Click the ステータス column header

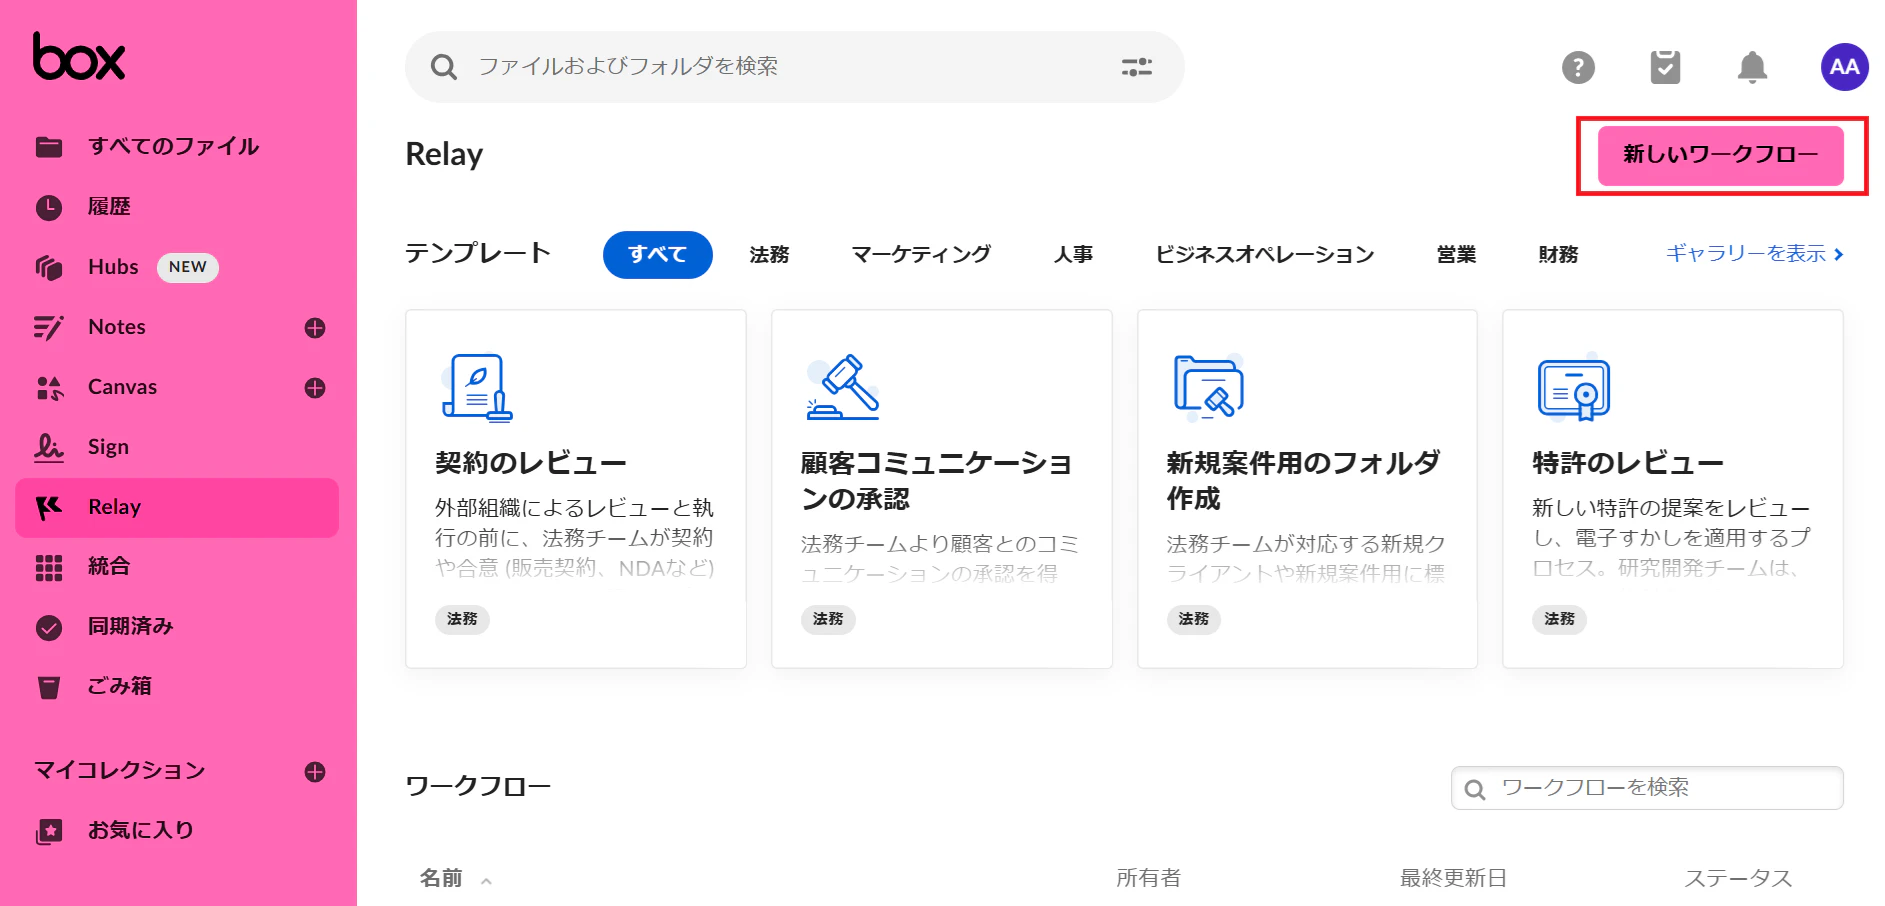point(1738,878)
